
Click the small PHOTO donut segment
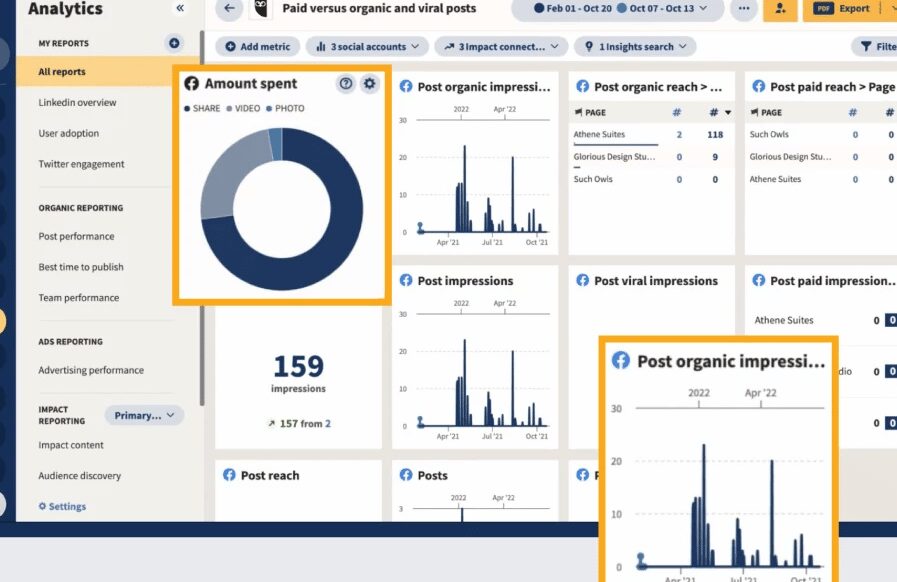click(276, 144)
